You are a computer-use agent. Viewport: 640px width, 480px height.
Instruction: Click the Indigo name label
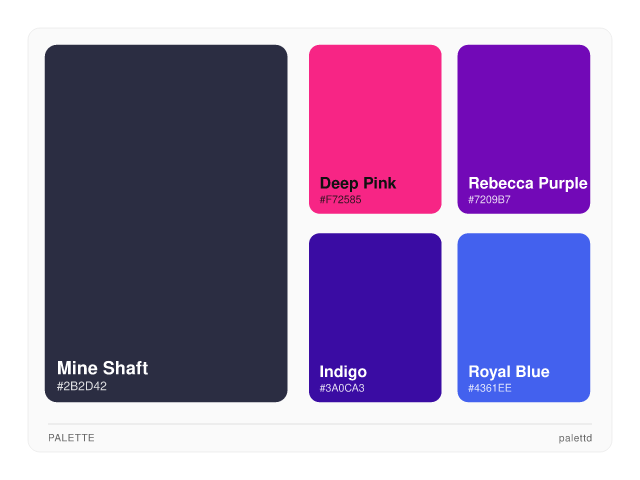tap(343, 372)
